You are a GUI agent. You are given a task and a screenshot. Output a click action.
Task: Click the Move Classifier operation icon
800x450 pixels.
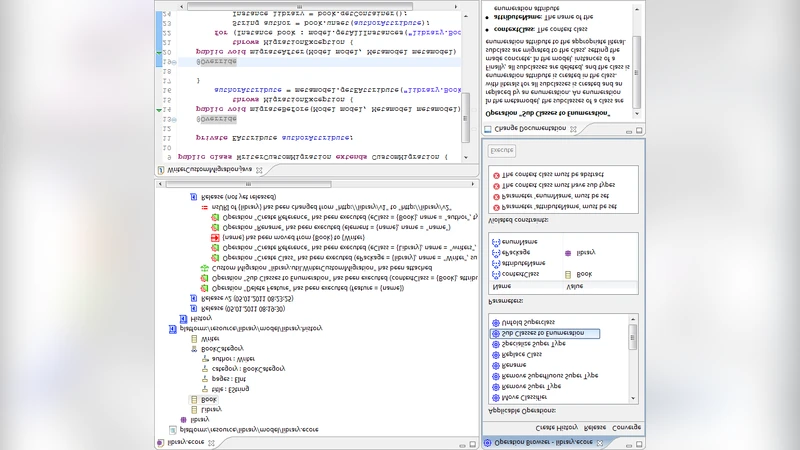click(x=495, y=397)
